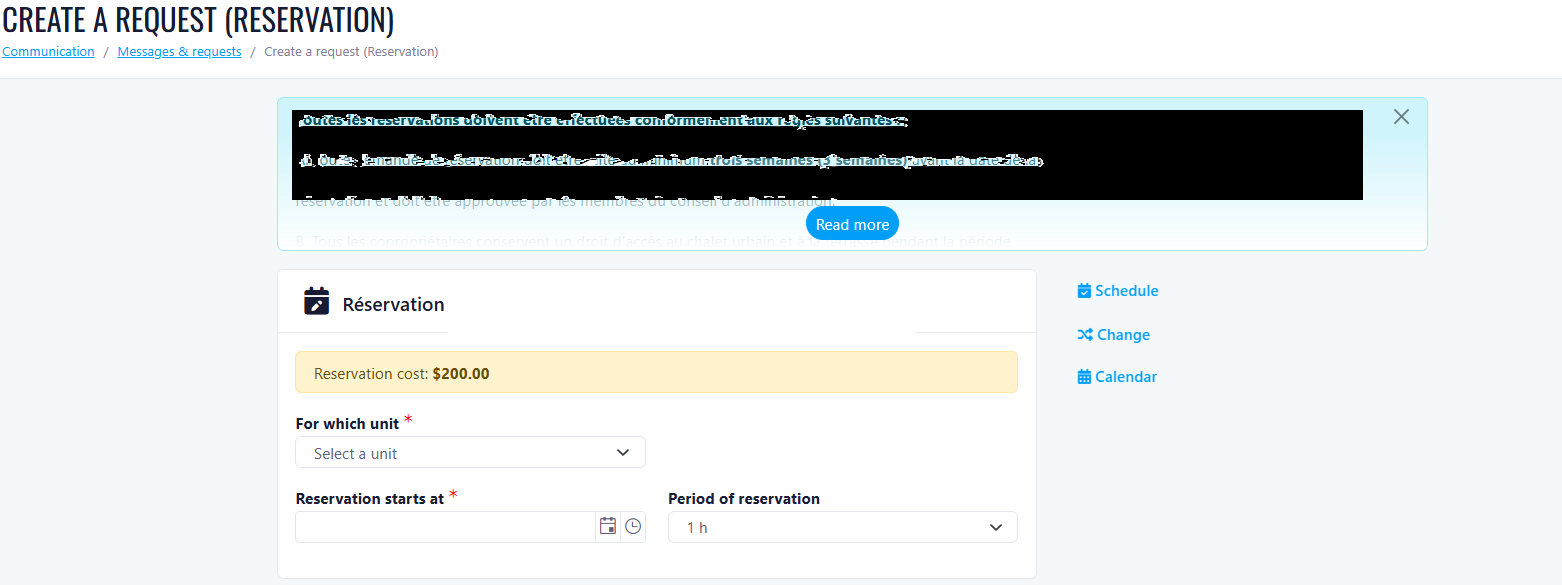This screenshot has width=1562, height=585.
Task: Click the Réservation calendar-edit icon
Action: [x=316, y=301]
